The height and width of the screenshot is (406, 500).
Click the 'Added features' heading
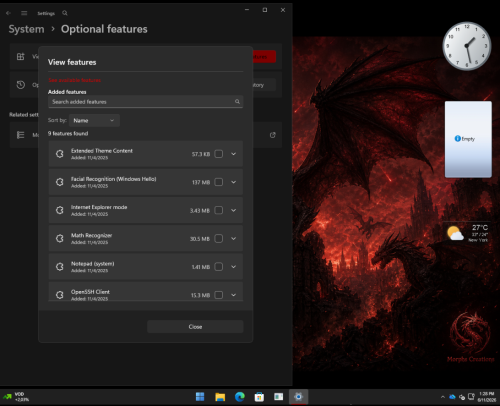click(67, 92)
